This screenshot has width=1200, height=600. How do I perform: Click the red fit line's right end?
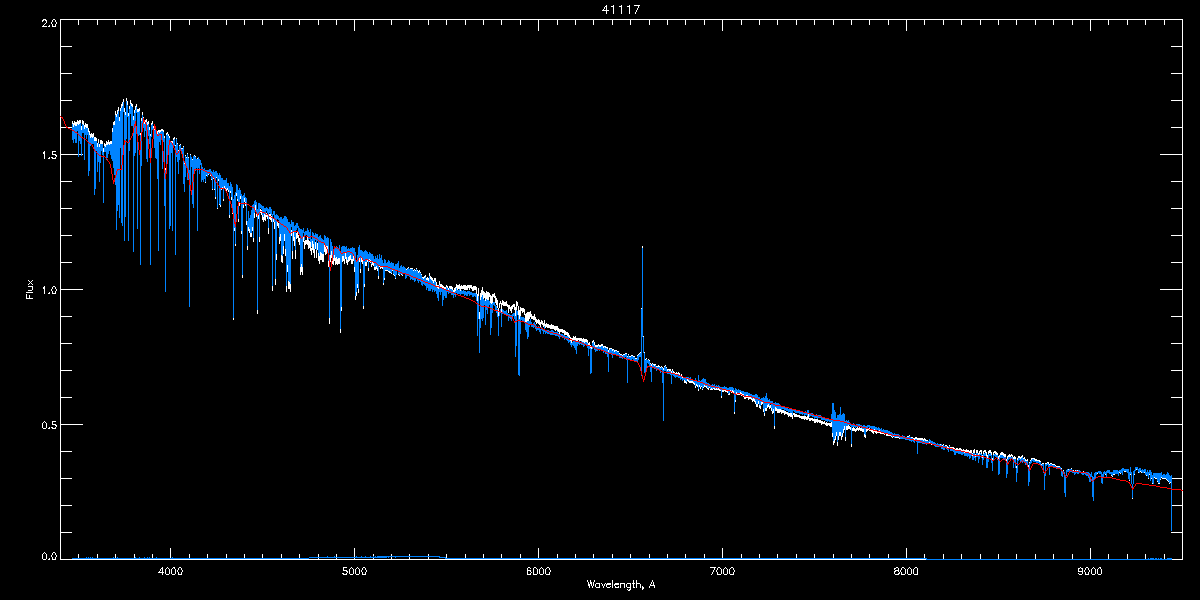1180,491
